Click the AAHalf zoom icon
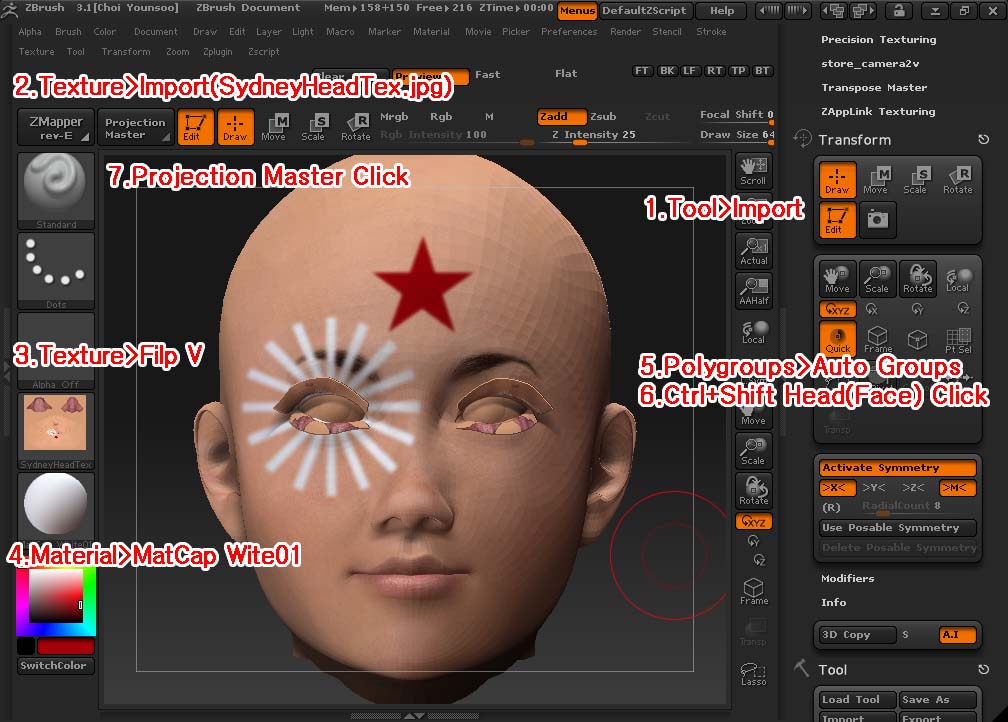Screen dimensions: 1008x722 point(753,291)
